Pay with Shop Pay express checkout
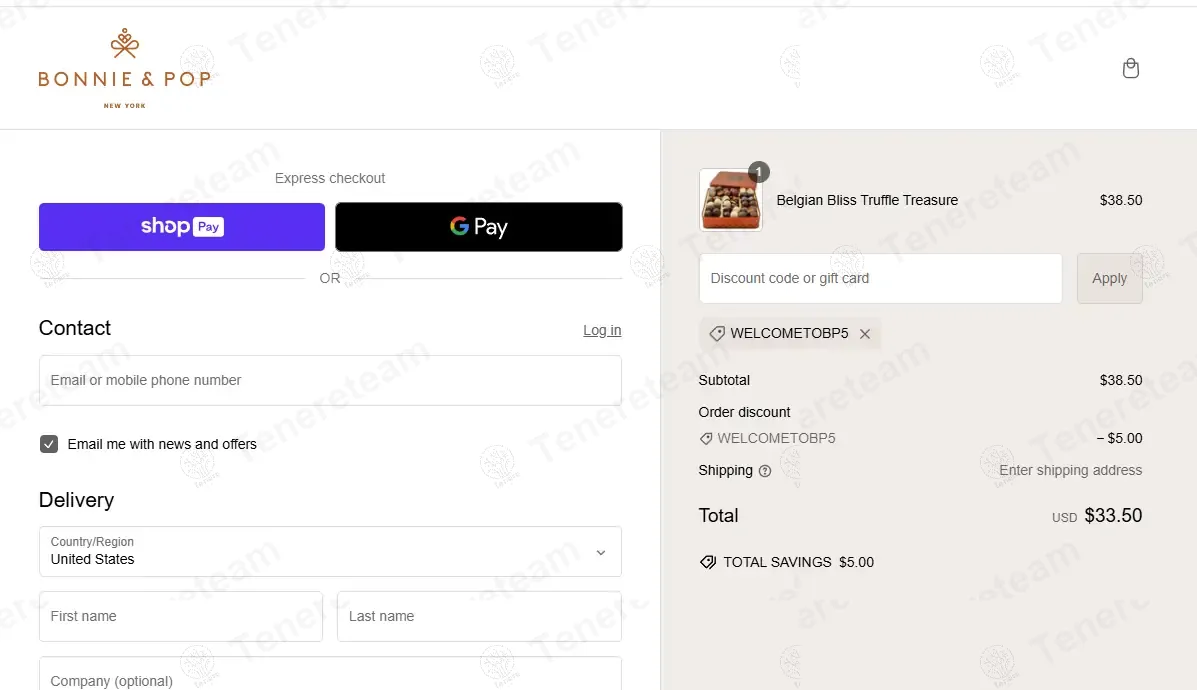The height and width of the screenshot is (690, 1197). click(182, 227)
